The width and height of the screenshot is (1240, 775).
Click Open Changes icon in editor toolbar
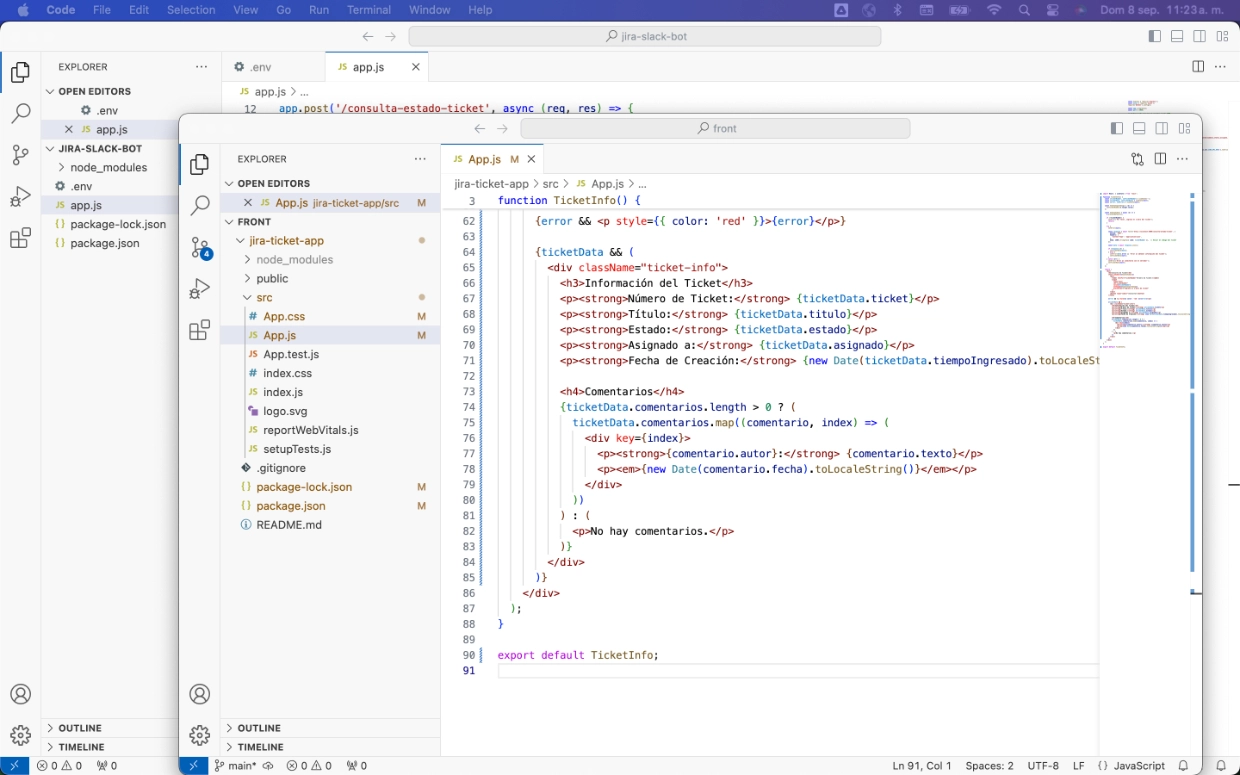coord(1138,159)
